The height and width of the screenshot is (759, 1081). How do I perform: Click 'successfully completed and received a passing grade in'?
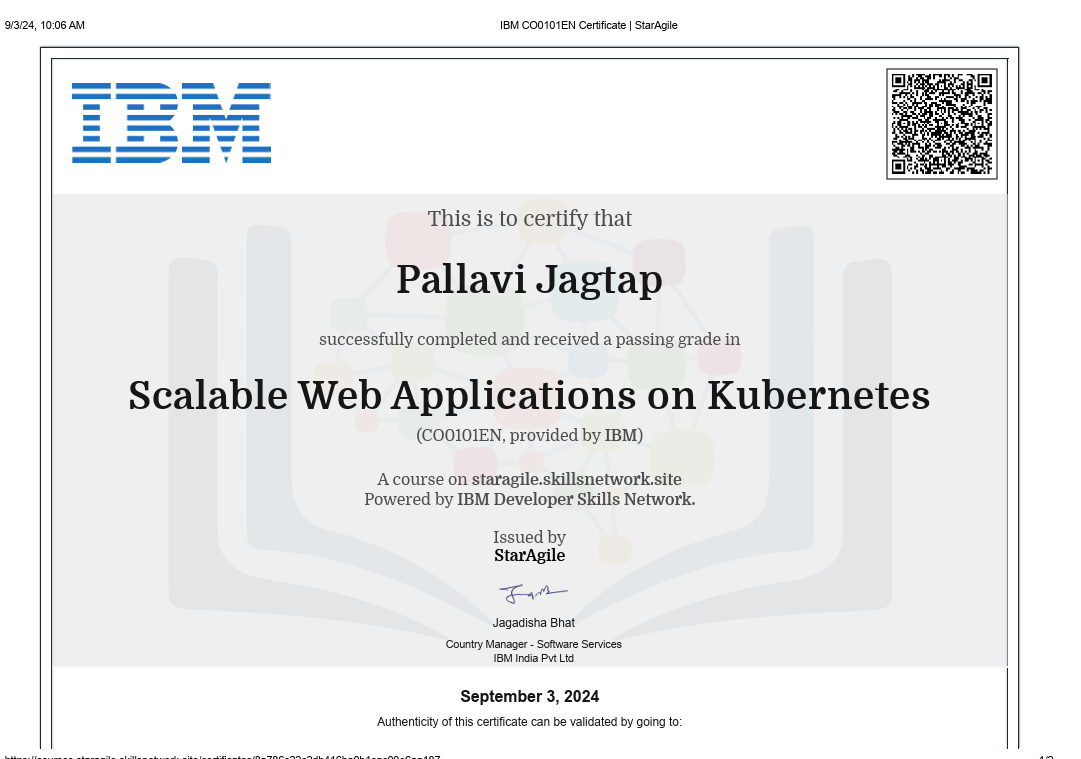tap(529, 339)
